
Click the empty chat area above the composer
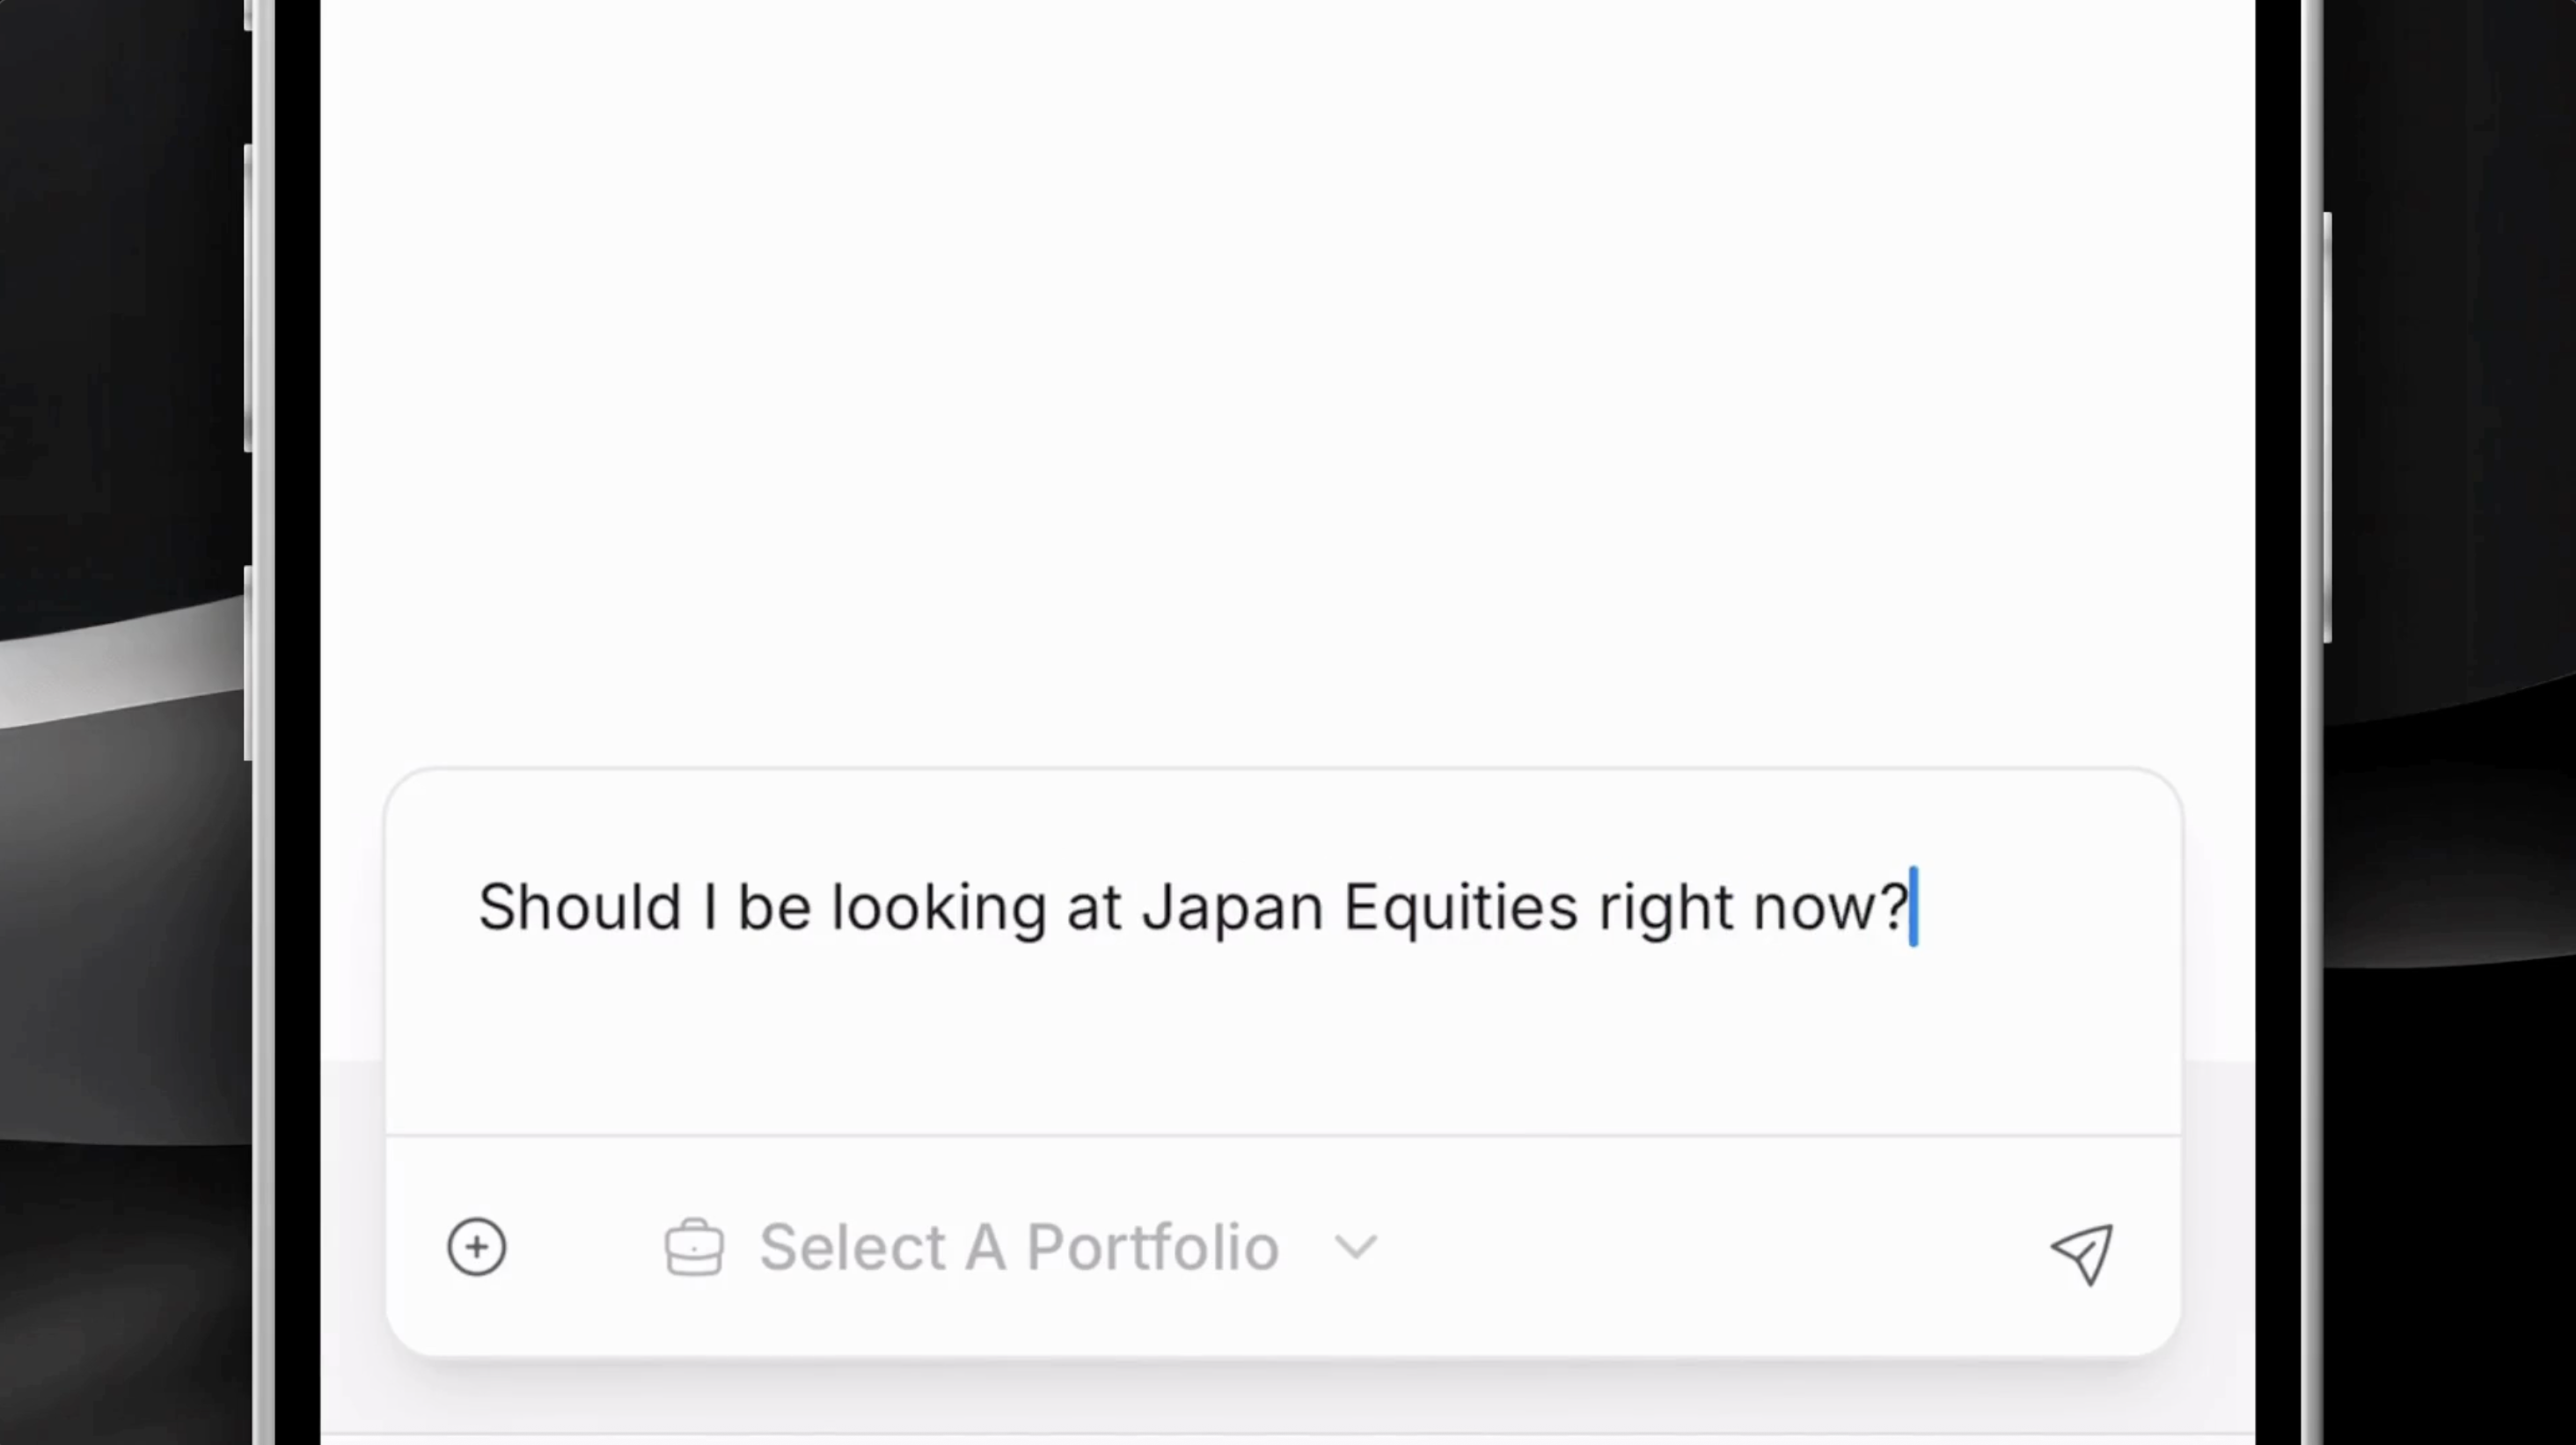(1287, 380)
